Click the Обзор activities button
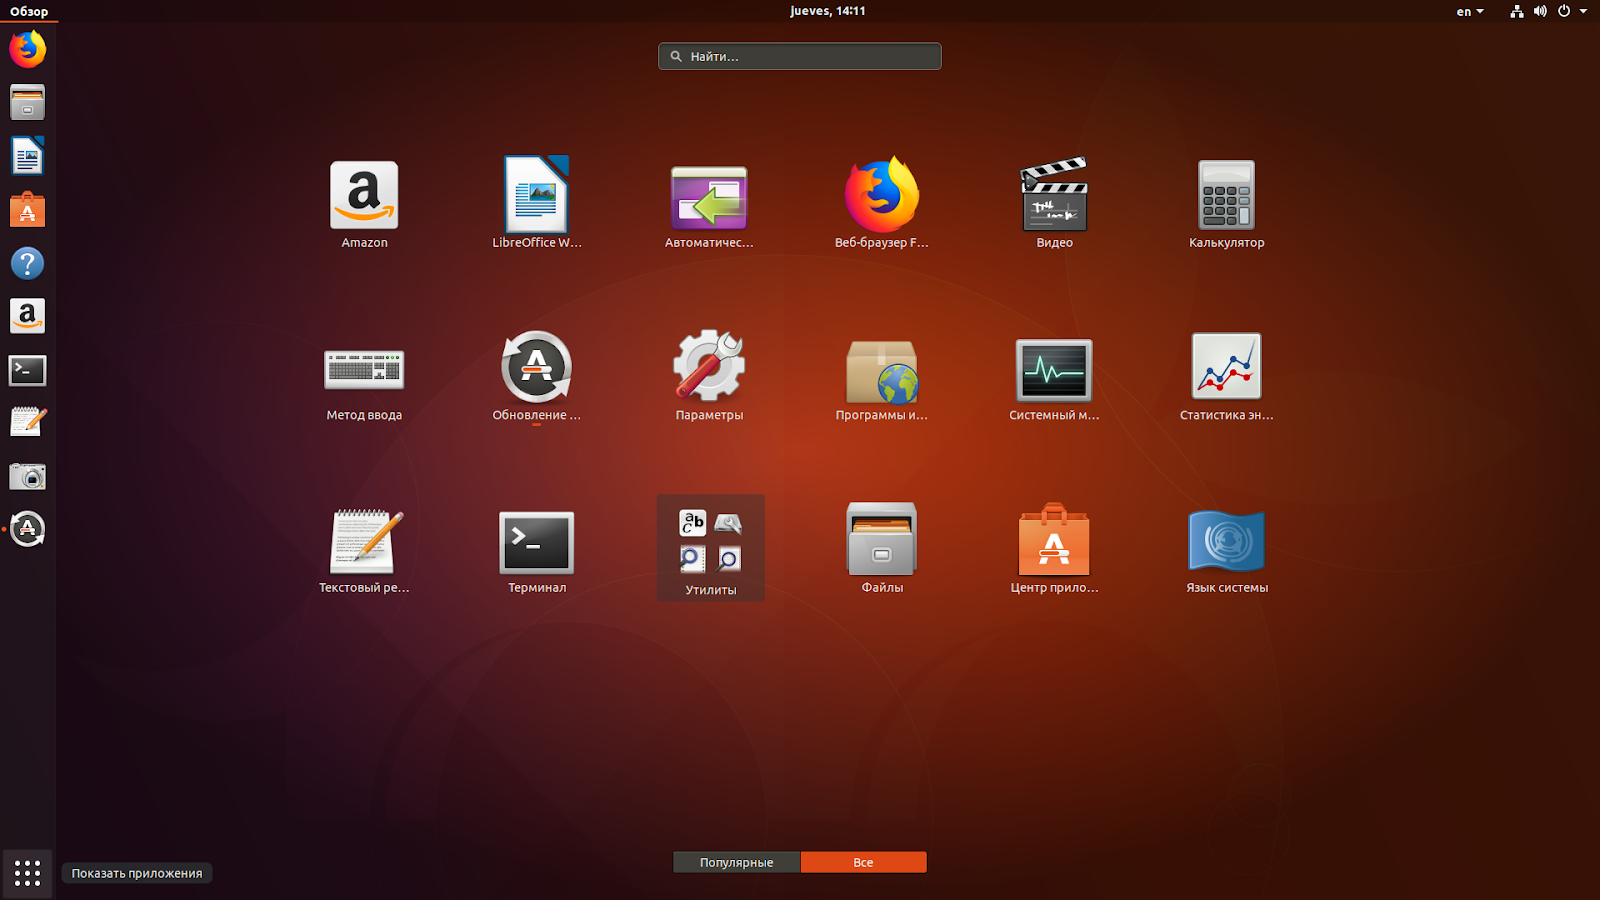The image size is (1600, 900). click(x=29, y=11)
